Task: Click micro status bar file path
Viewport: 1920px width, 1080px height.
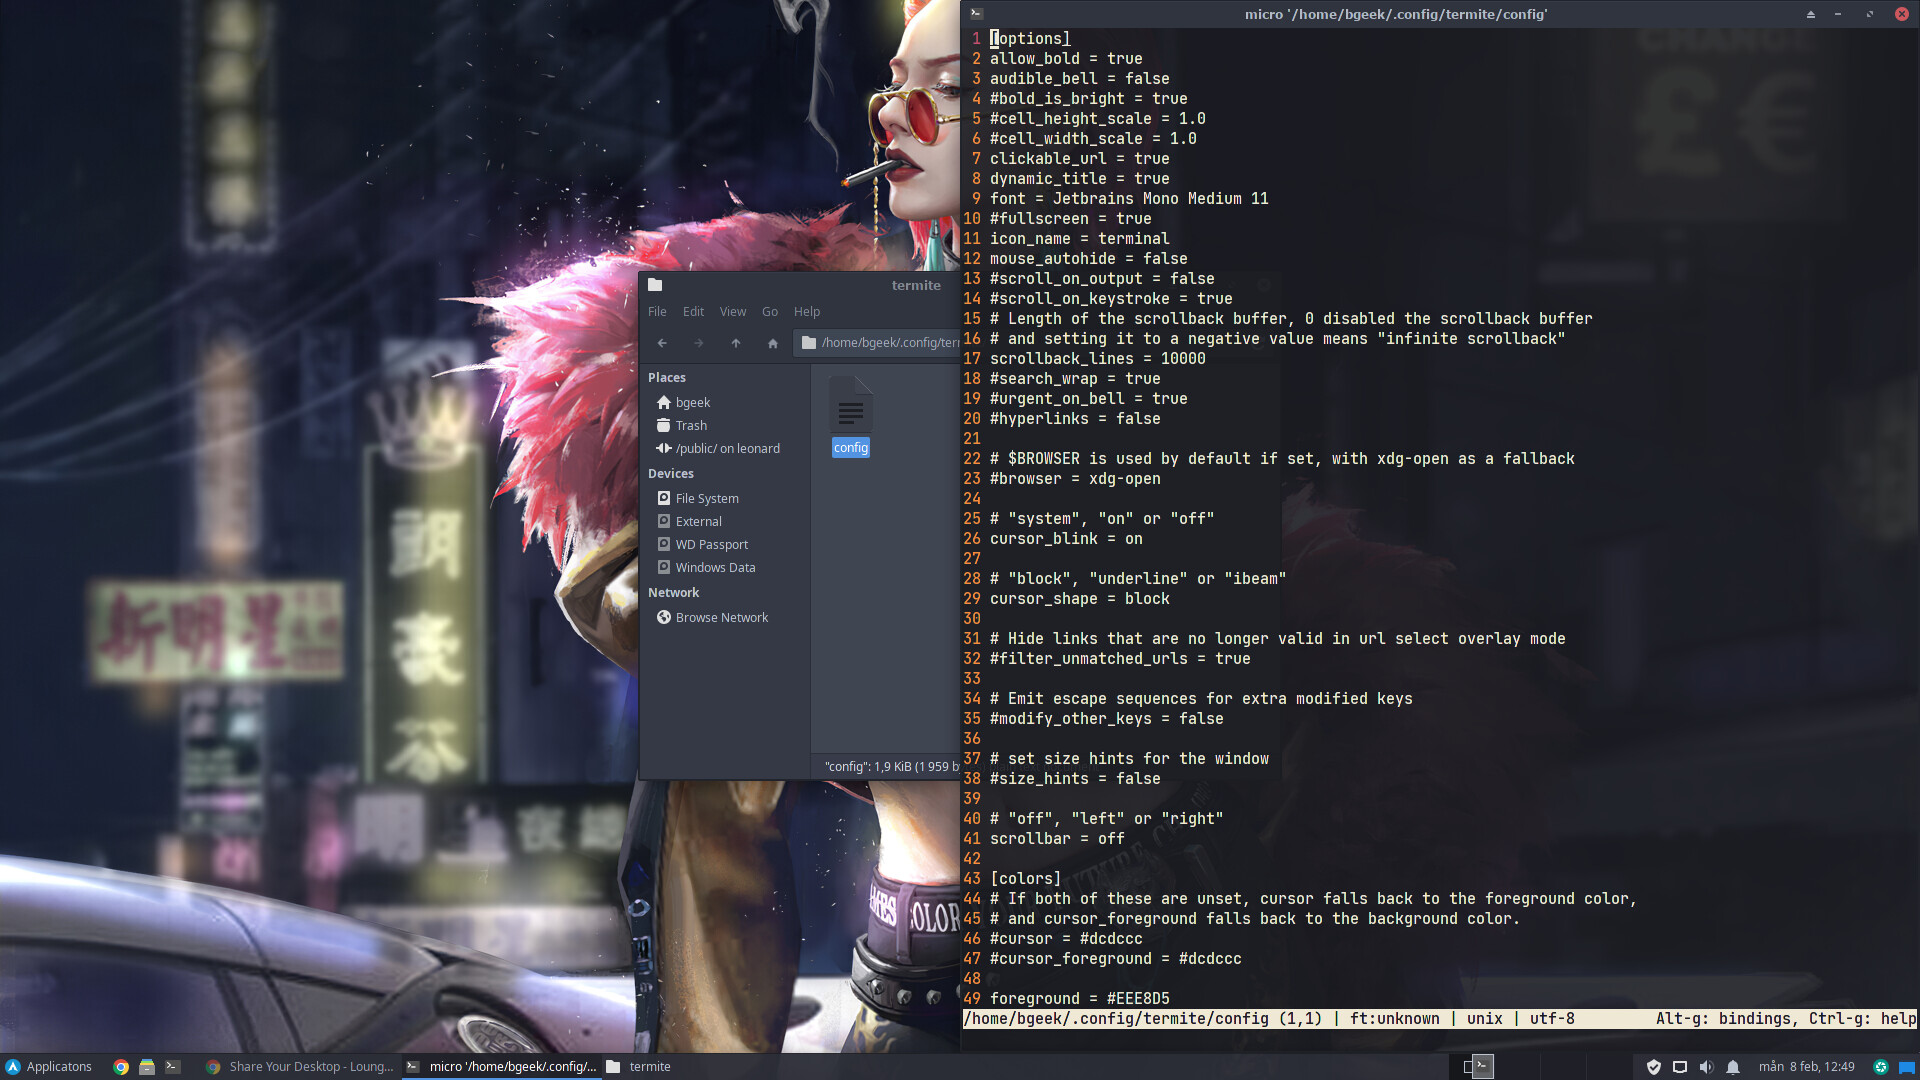Action: point(1116,1018)
